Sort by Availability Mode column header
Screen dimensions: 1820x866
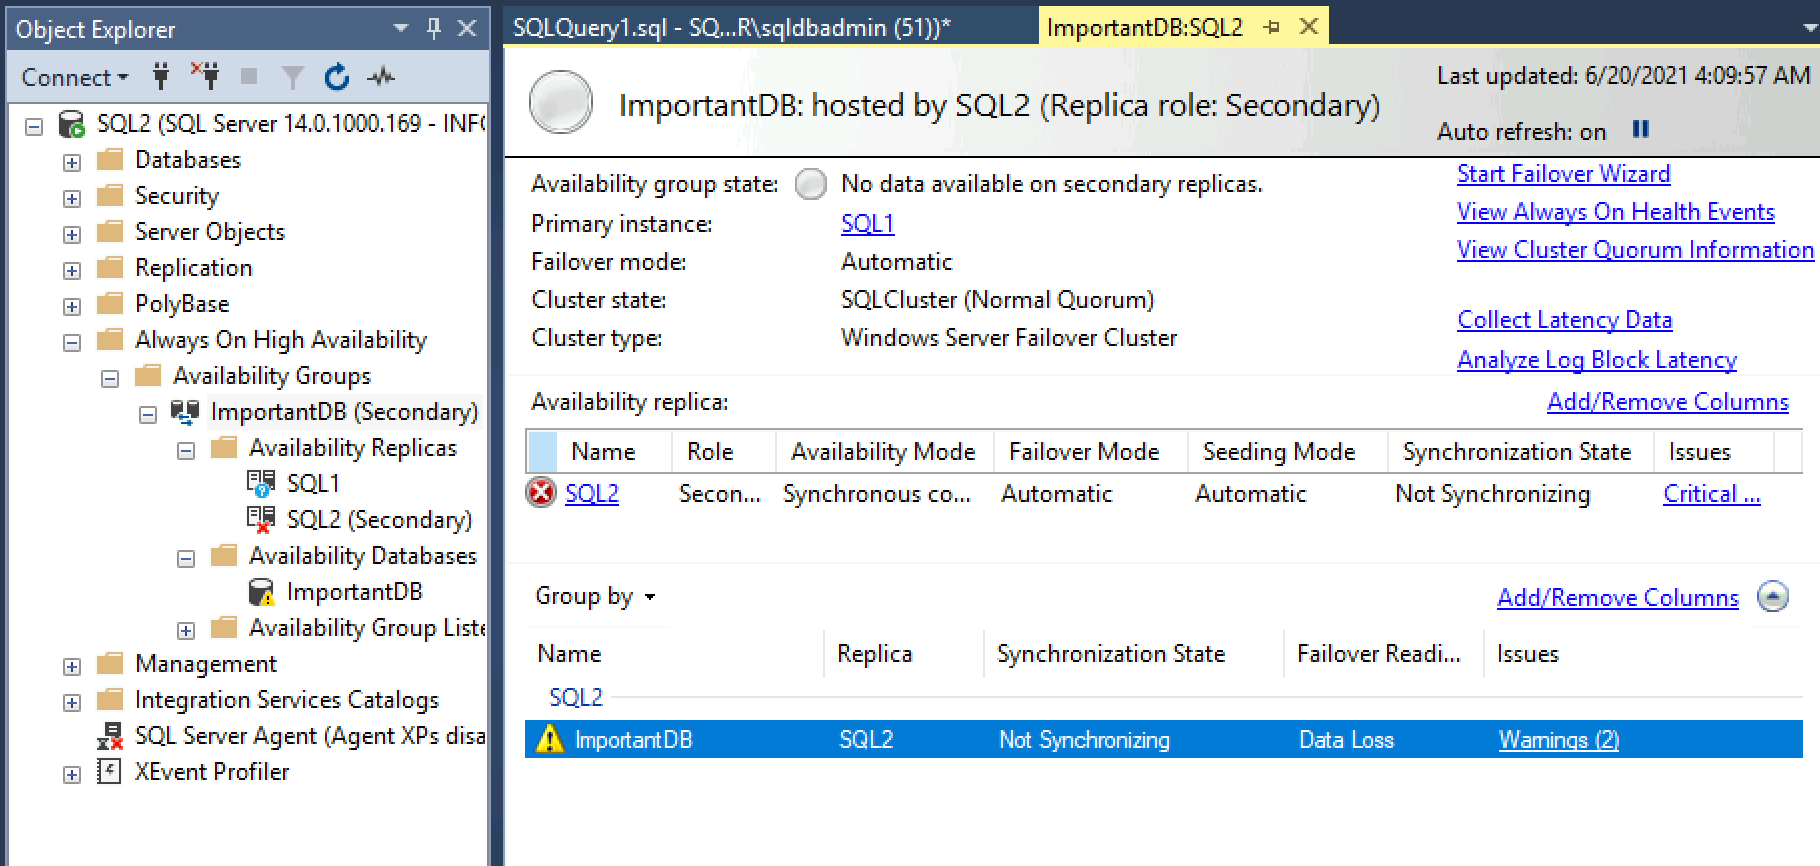pos(883,452)
